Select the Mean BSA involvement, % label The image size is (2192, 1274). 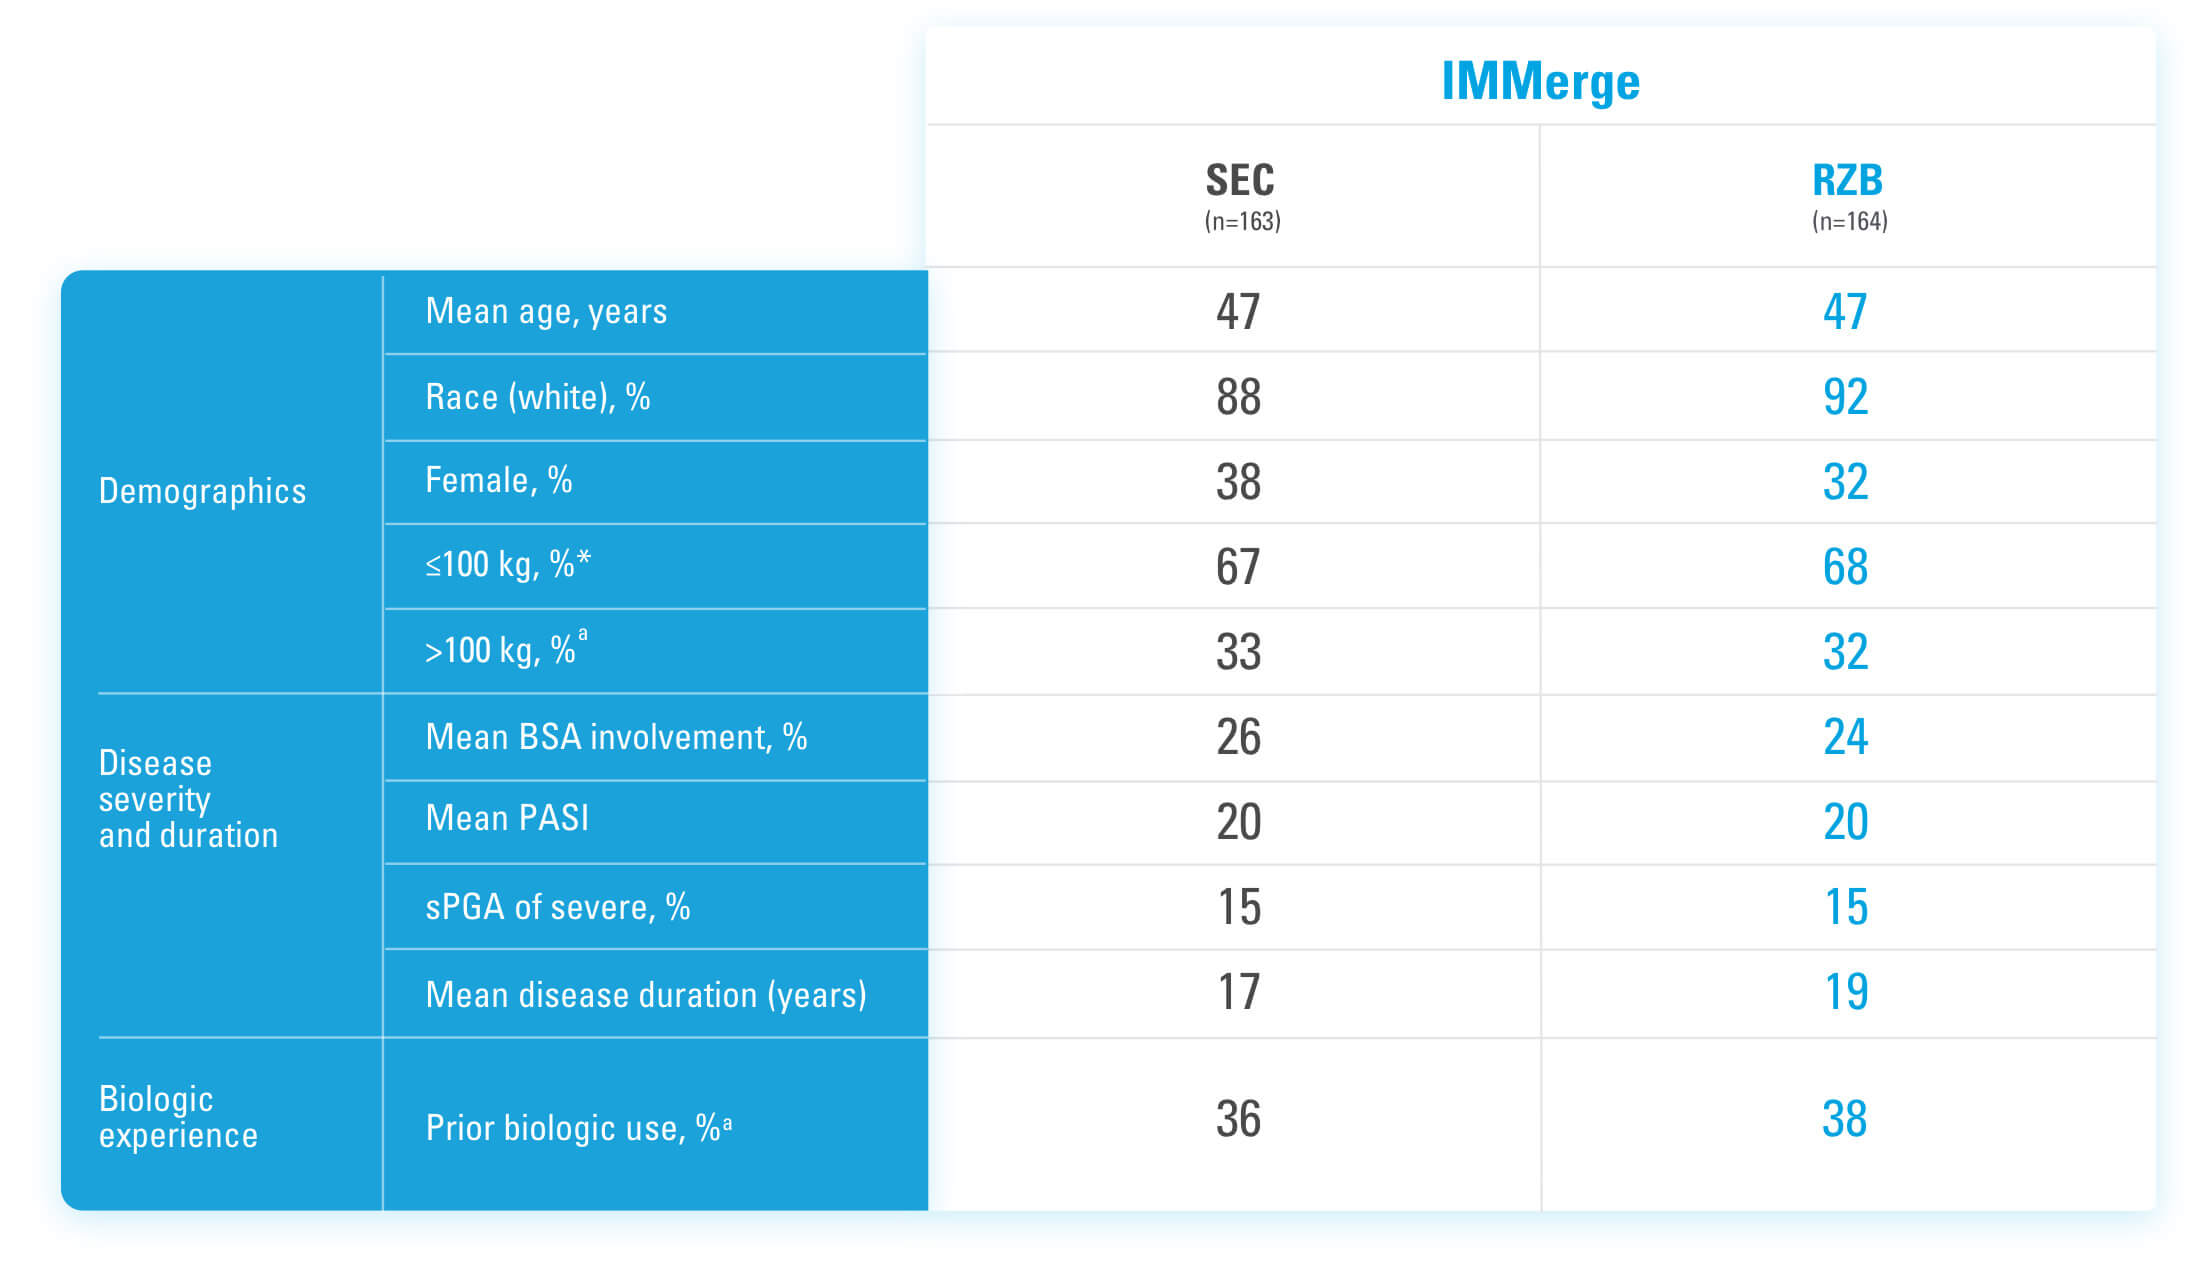[616, 737]
